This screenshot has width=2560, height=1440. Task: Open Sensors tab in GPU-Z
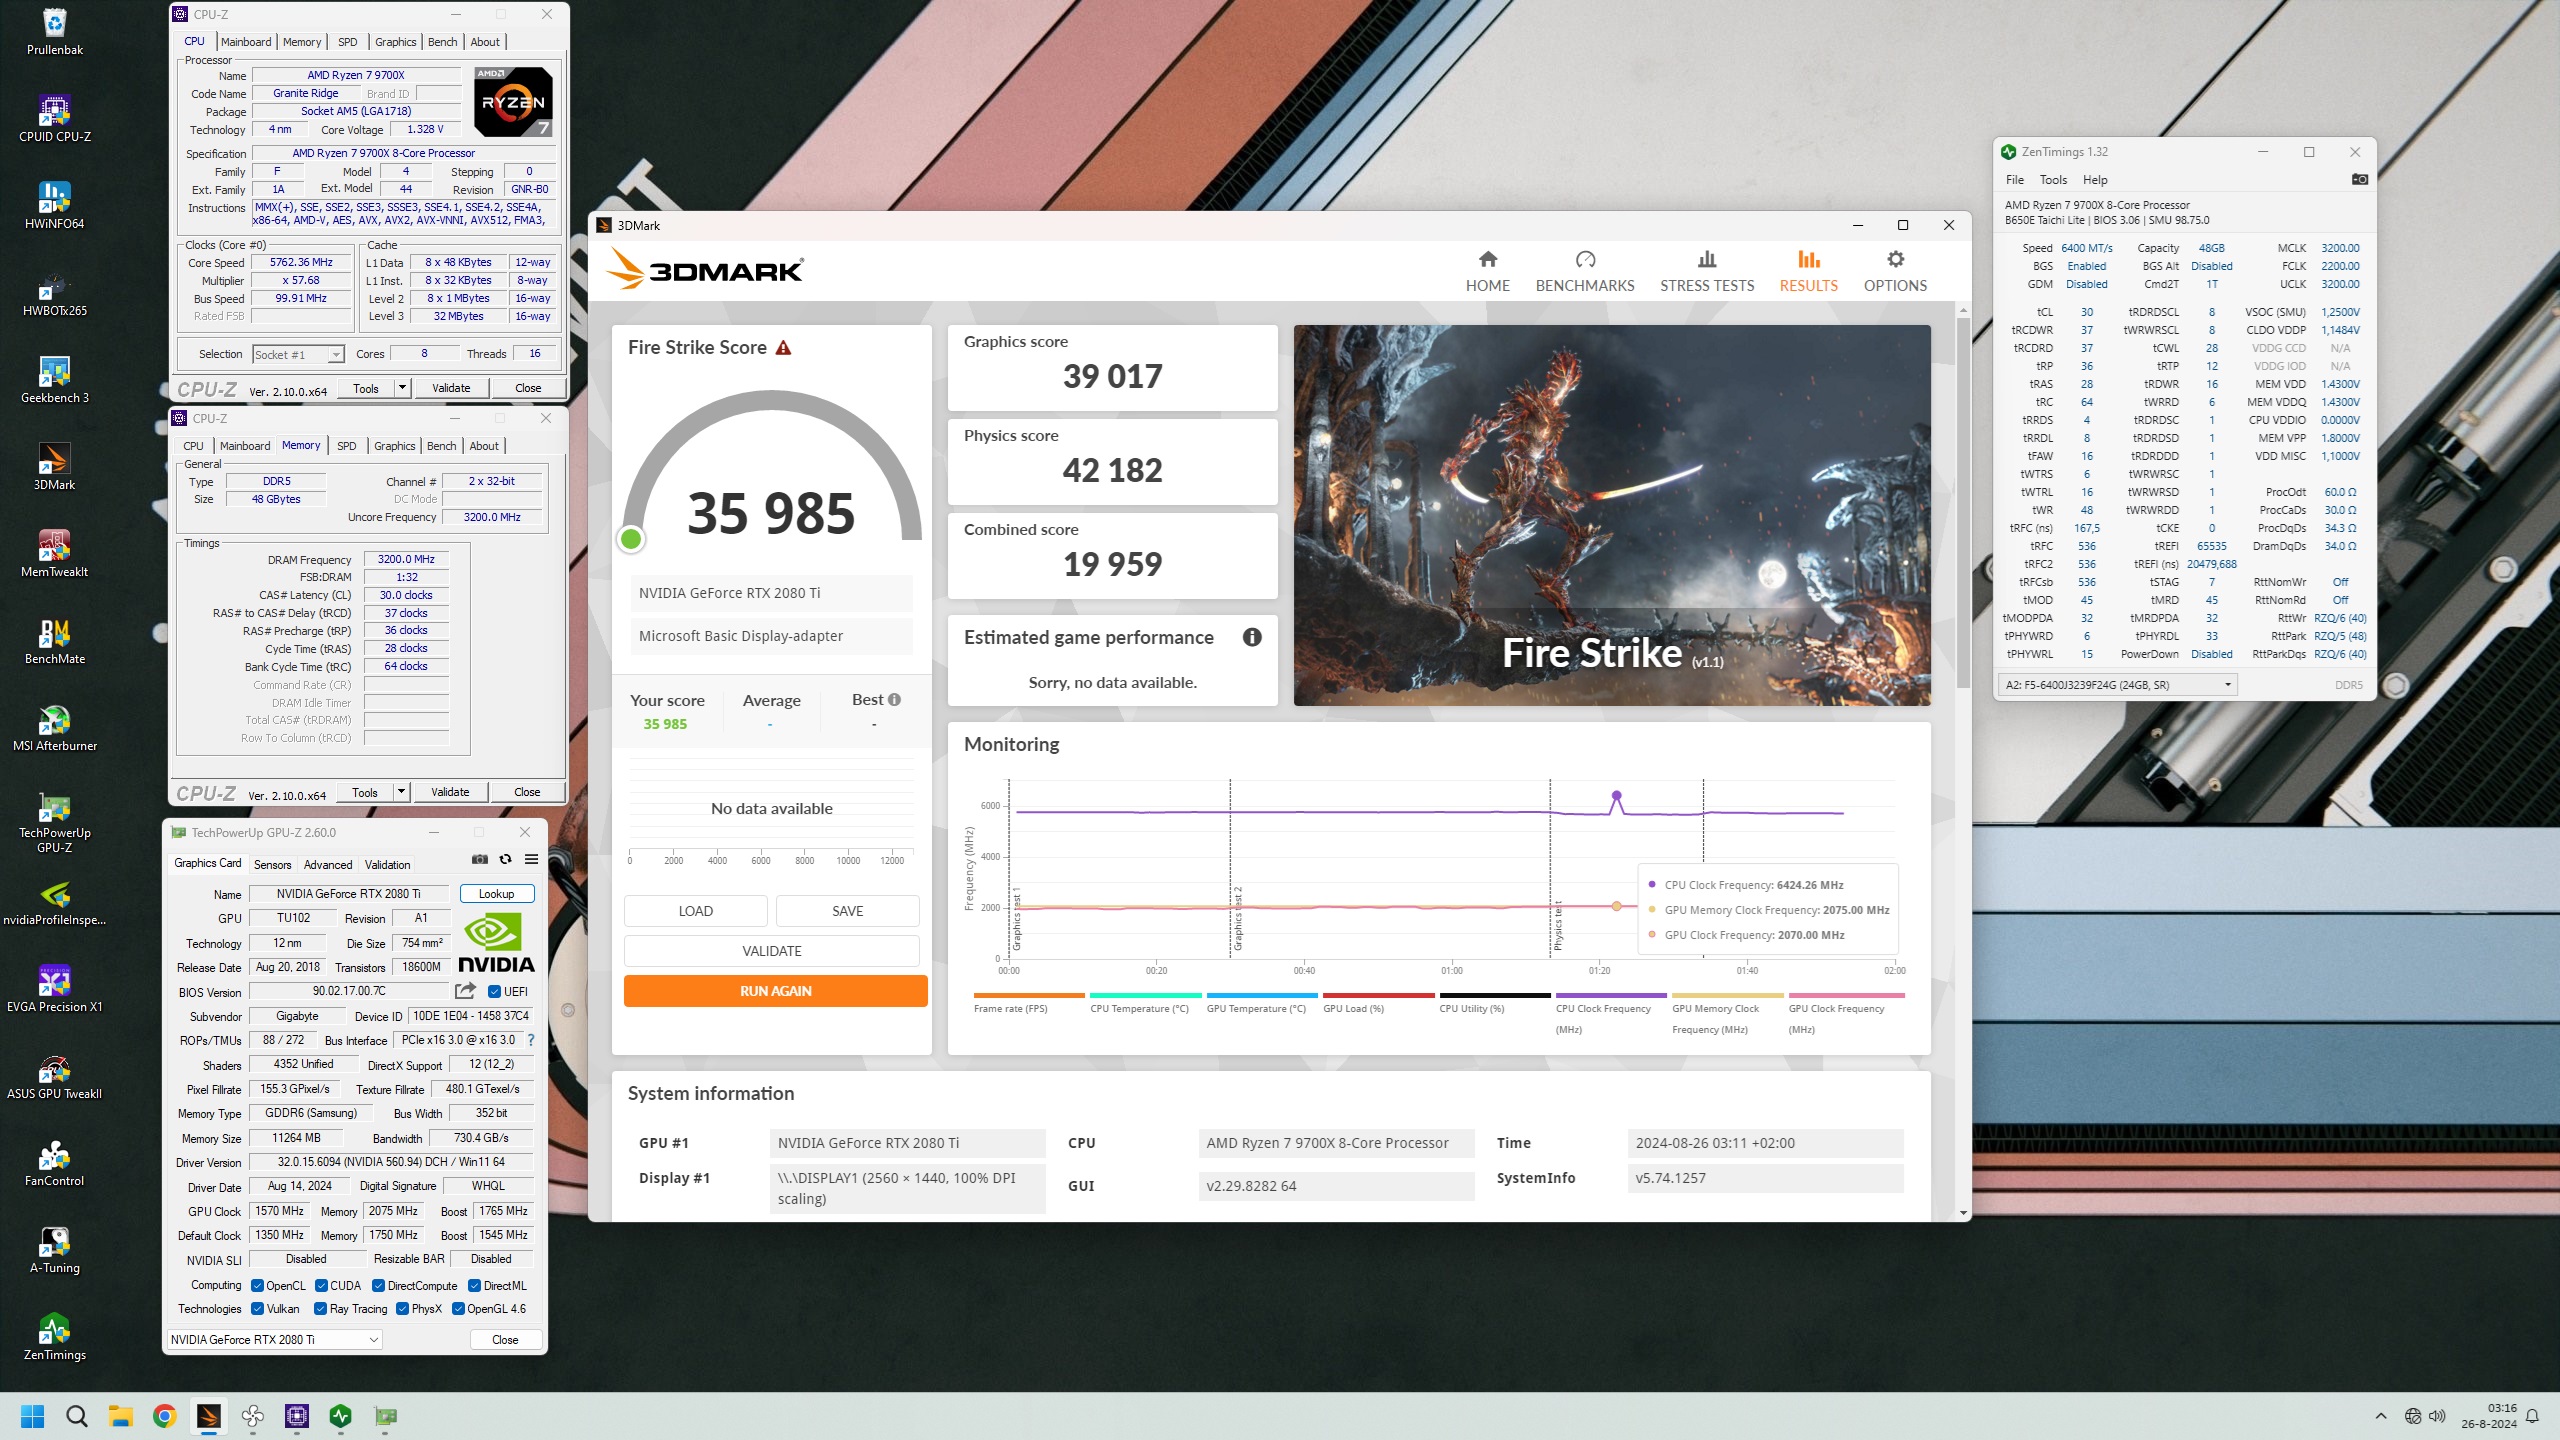point(273,865)
